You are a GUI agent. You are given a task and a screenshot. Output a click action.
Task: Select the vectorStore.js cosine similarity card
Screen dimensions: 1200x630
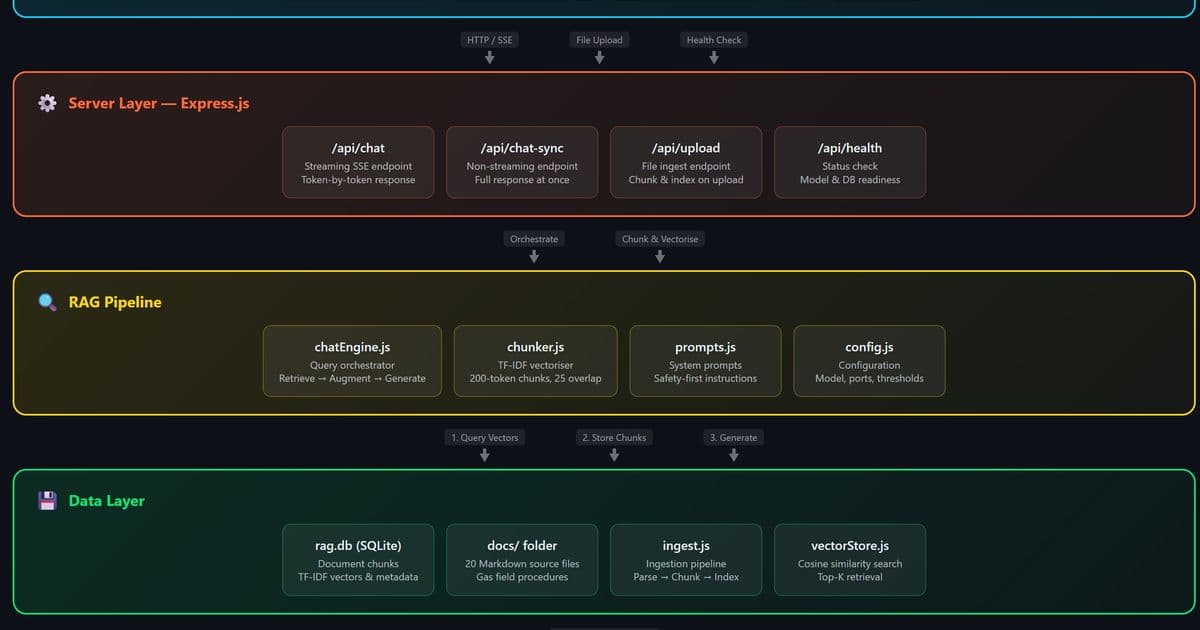pos(849,560)
